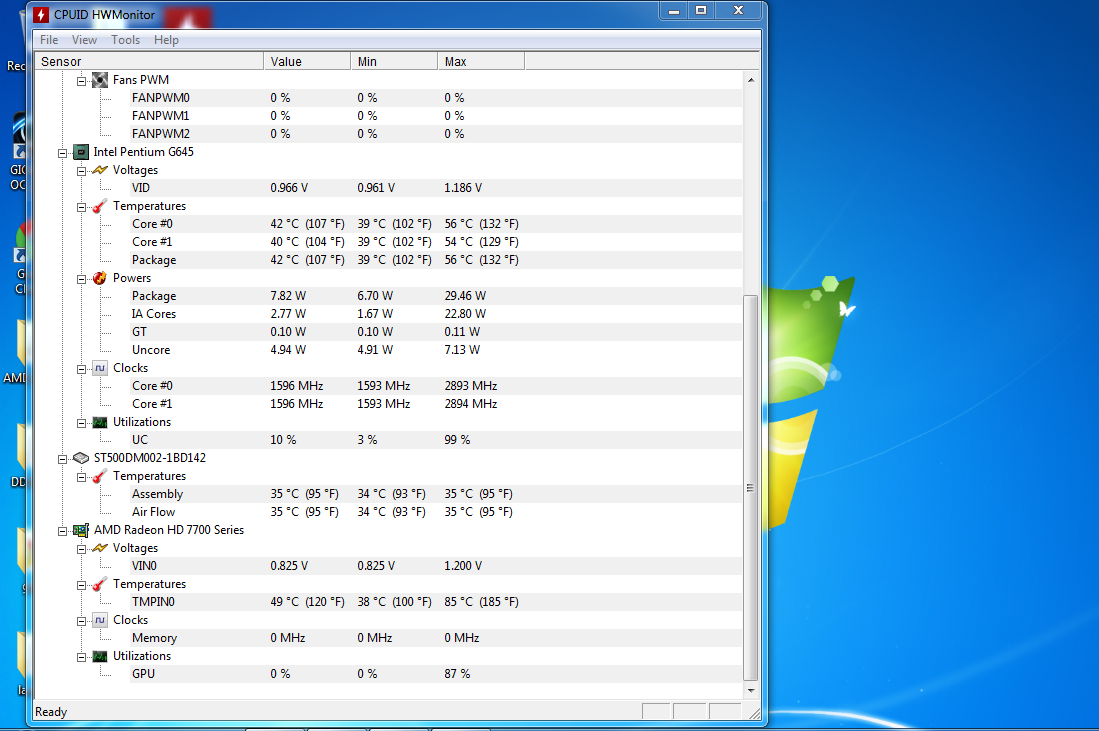Viewport: 1099px width, 731px height.
Task: Click the AMD Radeon graphics card icon
Action: 81,530
